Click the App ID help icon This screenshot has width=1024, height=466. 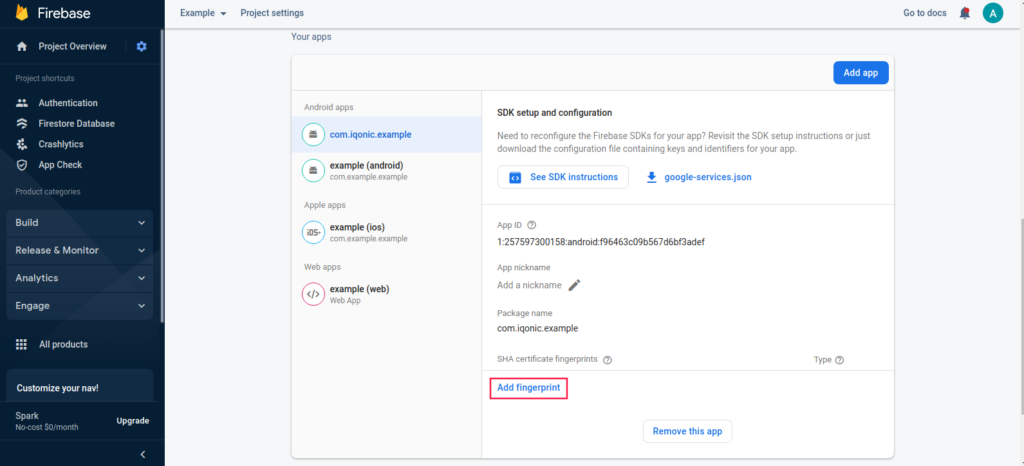pos(532,225)
